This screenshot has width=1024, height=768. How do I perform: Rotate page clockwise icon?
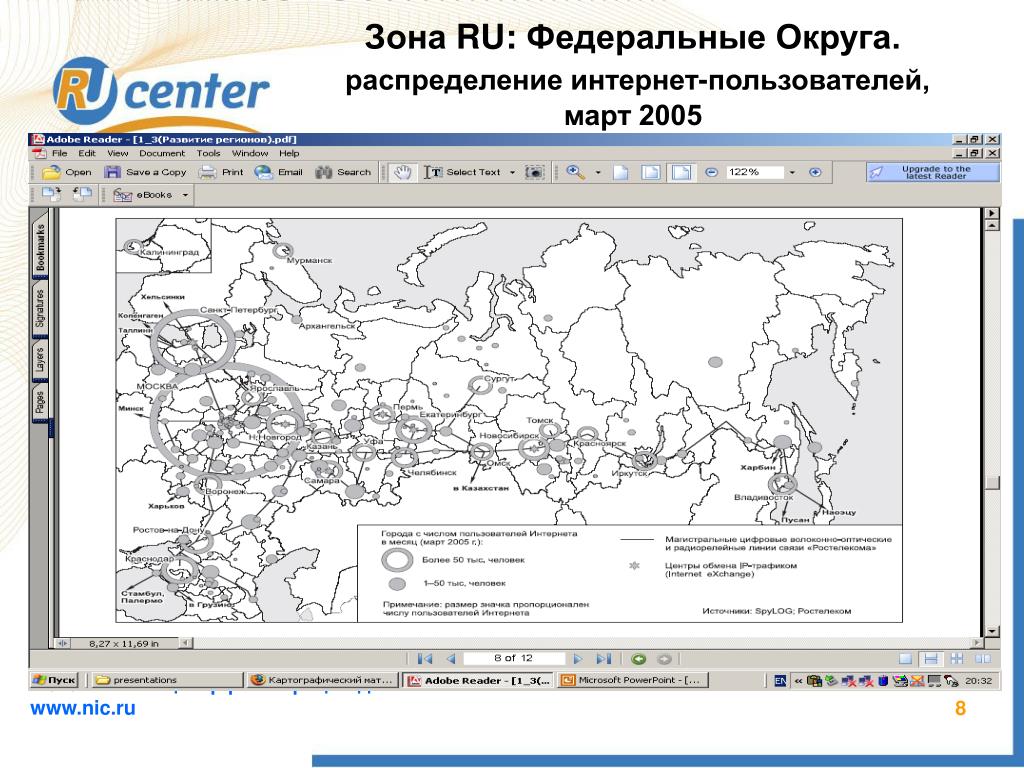(51, 194)
